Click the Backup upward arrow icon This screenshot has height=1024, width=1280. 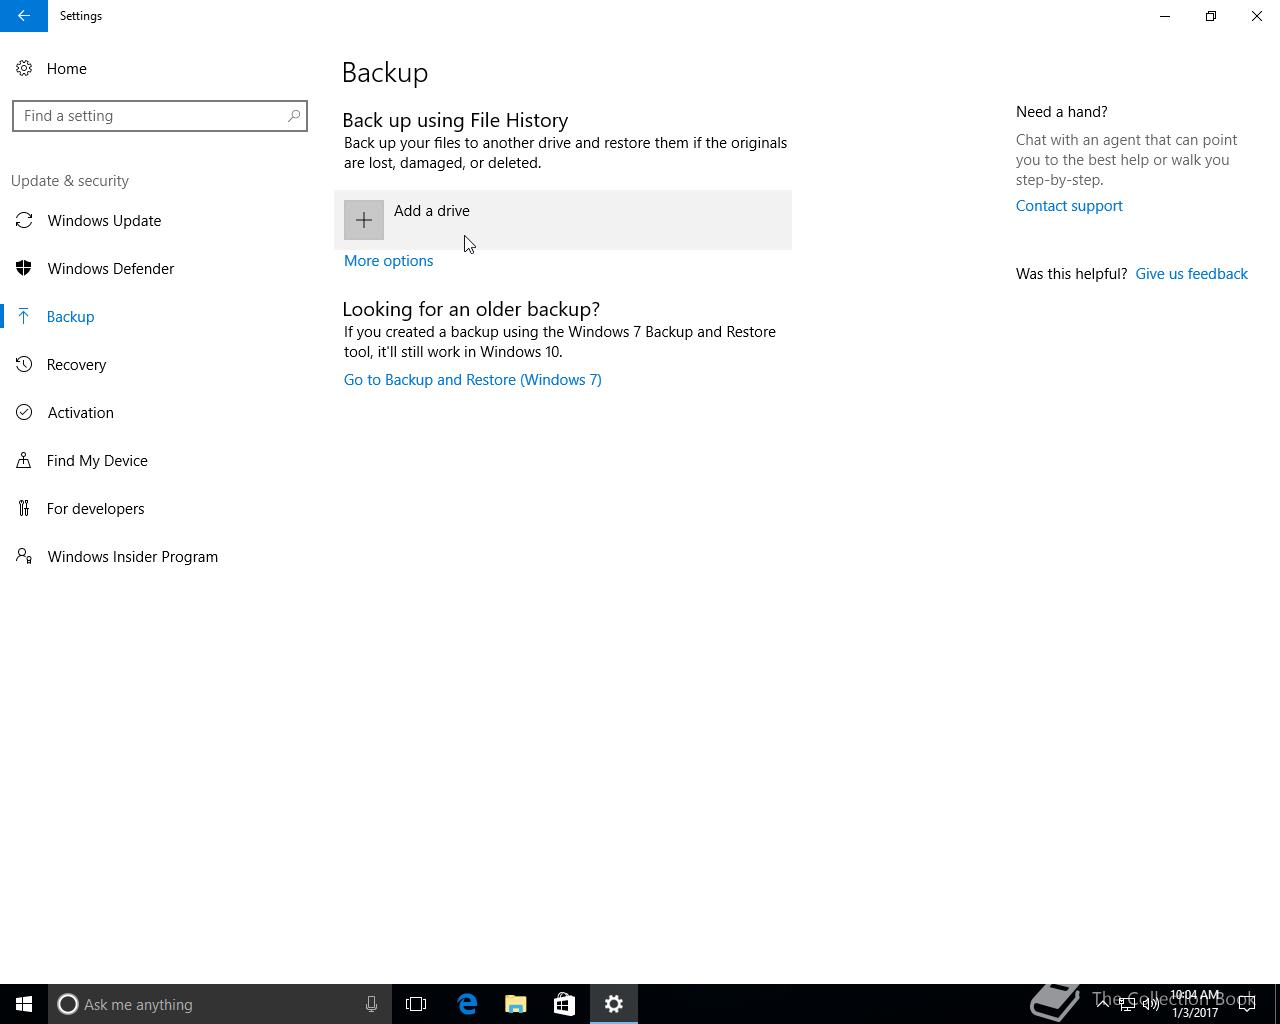point(24,317)
